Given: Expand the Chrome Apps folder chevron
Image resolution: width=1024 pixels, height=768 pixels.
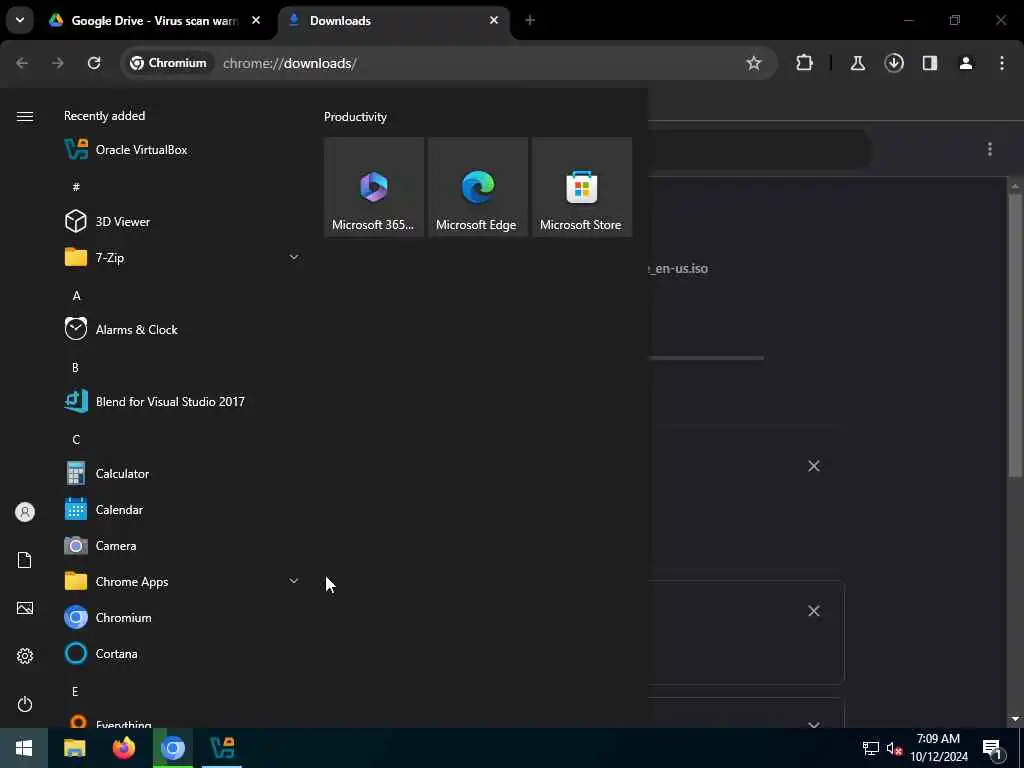Looking at the screenshot, I should pyautogui.click(x=294, y=581).
